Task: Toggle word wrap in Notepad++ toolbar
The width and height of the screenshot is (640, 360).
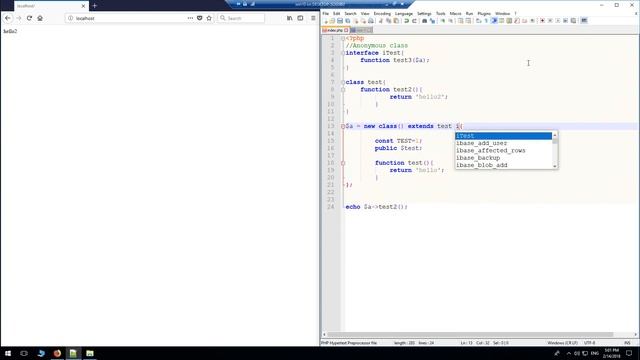Action: 478,20
